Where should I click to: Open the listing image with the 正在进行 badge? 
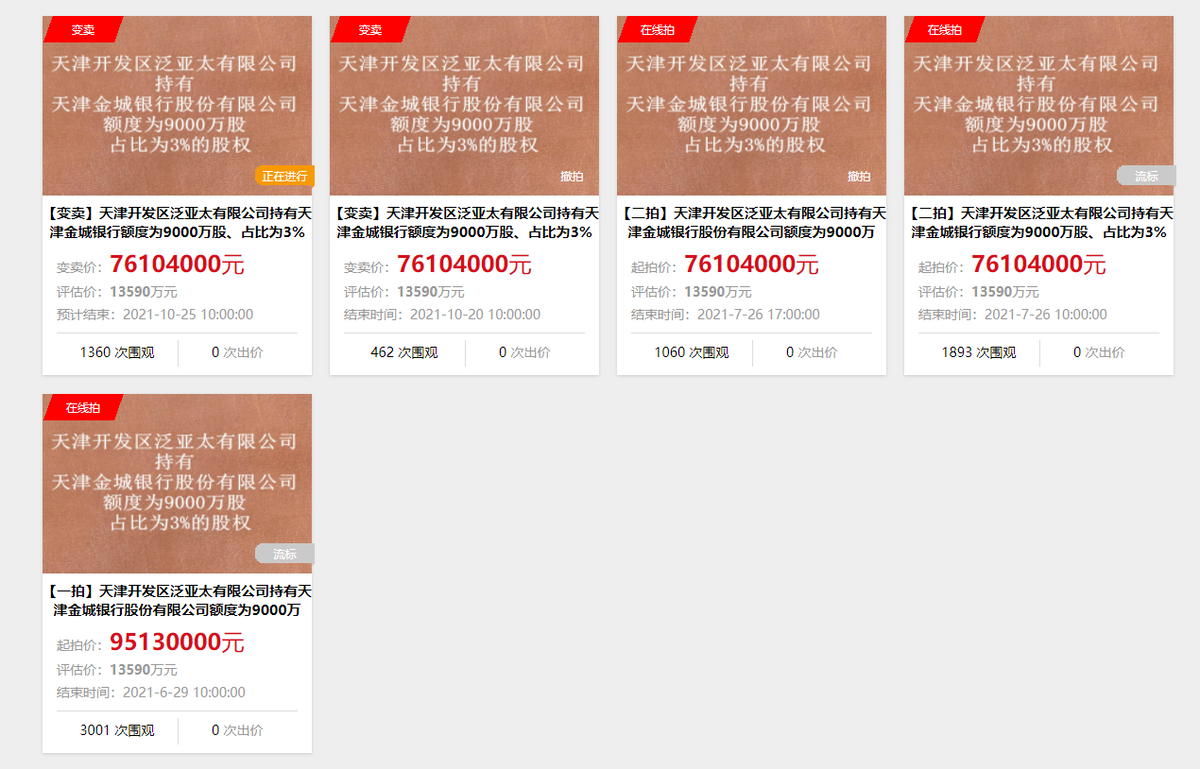[177, 105]
